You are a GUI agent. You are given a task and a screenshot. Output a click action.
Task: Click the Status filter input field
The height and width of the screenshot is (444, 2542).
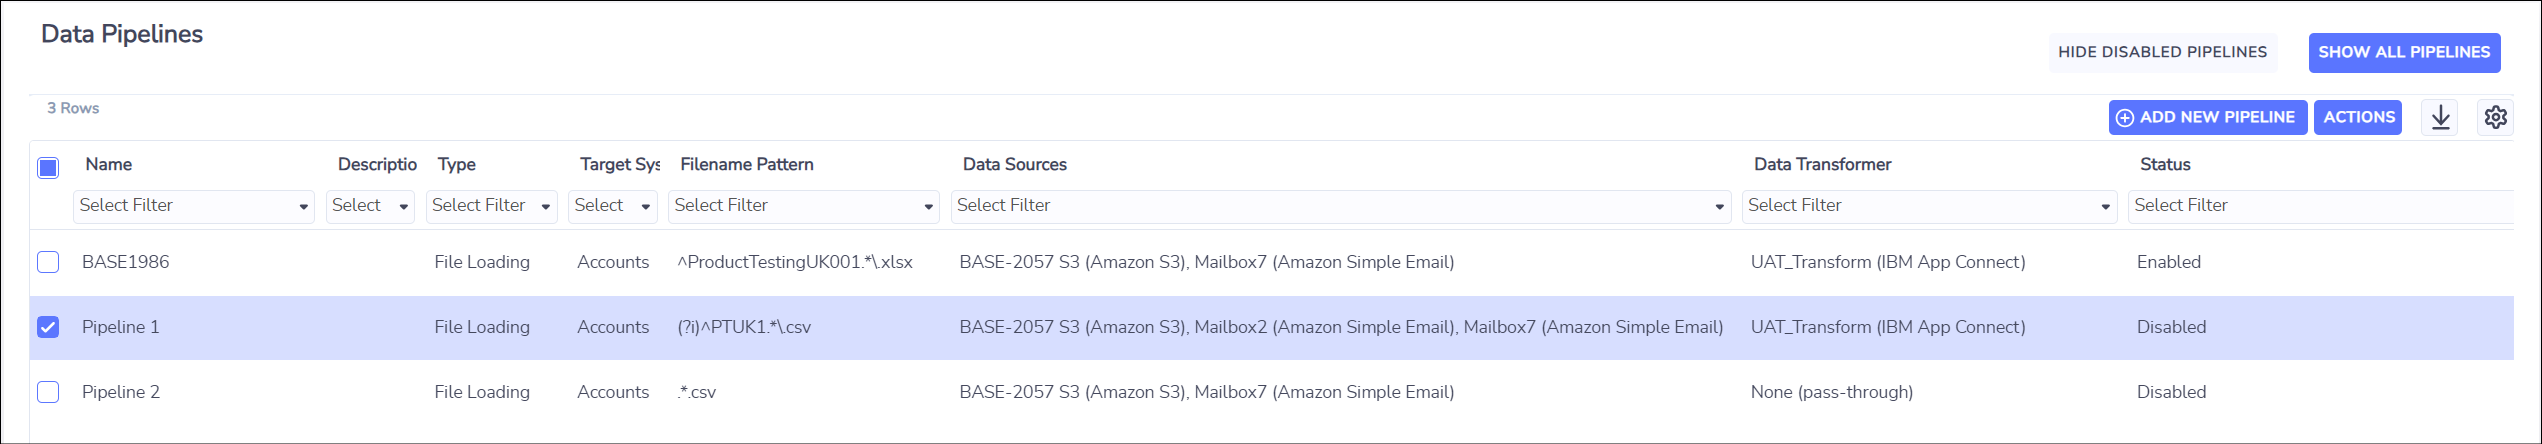click(2320, 206)
